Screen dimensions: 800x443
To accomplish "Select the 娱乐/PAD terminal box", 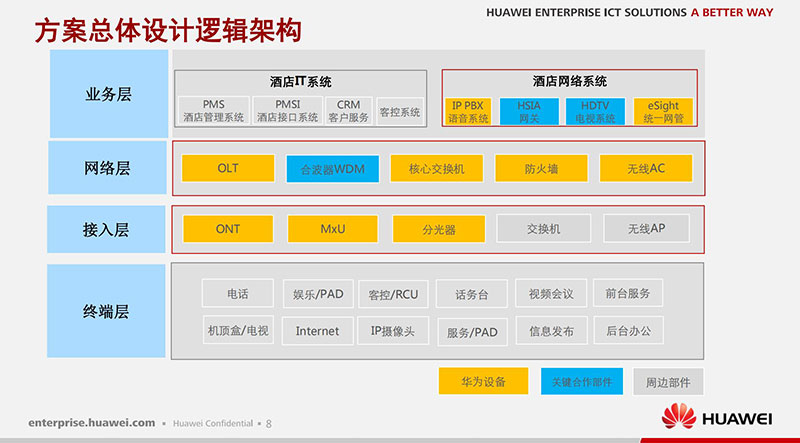I will point(318,294).
